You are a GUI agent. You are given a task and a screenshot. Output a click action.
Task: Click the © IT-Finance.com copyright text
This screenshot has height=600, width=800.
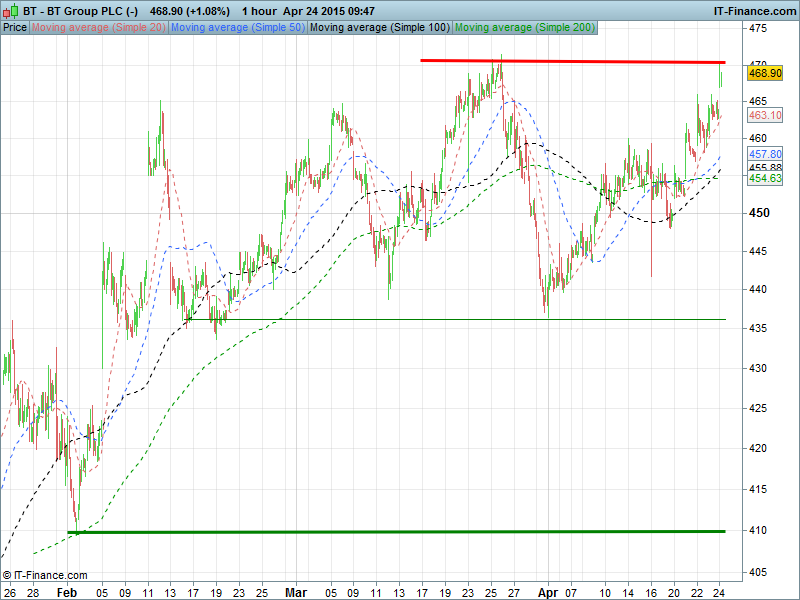point(45,575)
